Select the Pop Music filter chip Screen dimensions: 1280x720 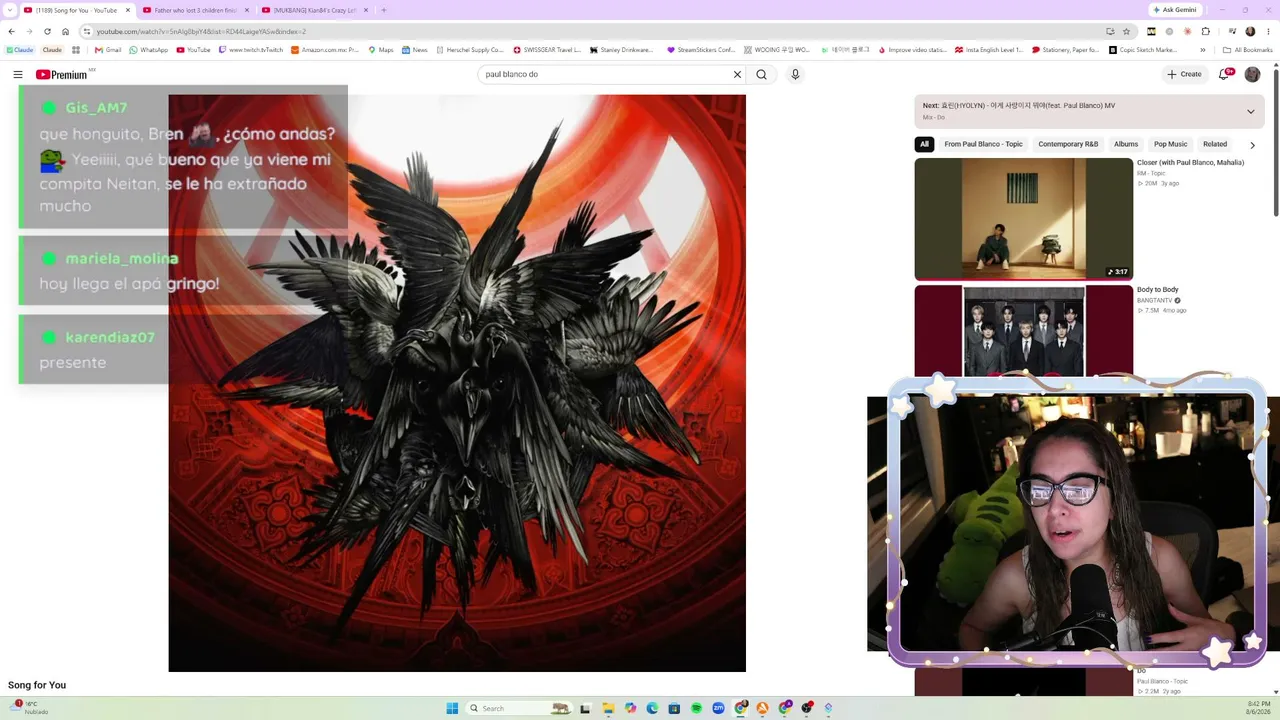tap(1171, 144)
